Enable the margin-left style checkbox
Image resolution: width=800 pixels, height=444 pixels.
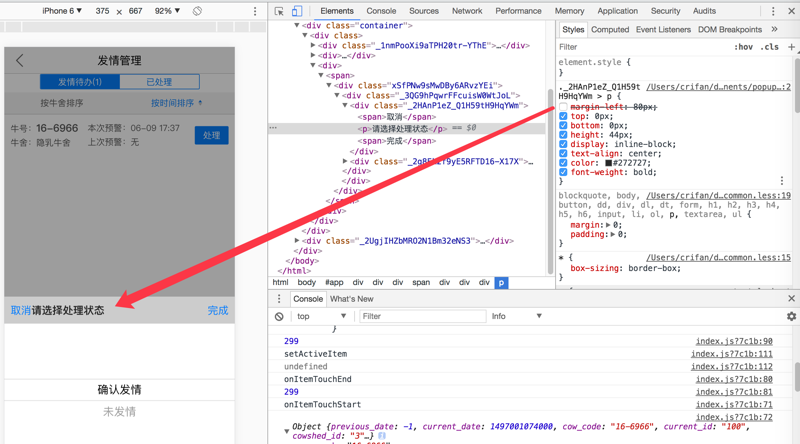pyautogui.click(x=563, y=107)
